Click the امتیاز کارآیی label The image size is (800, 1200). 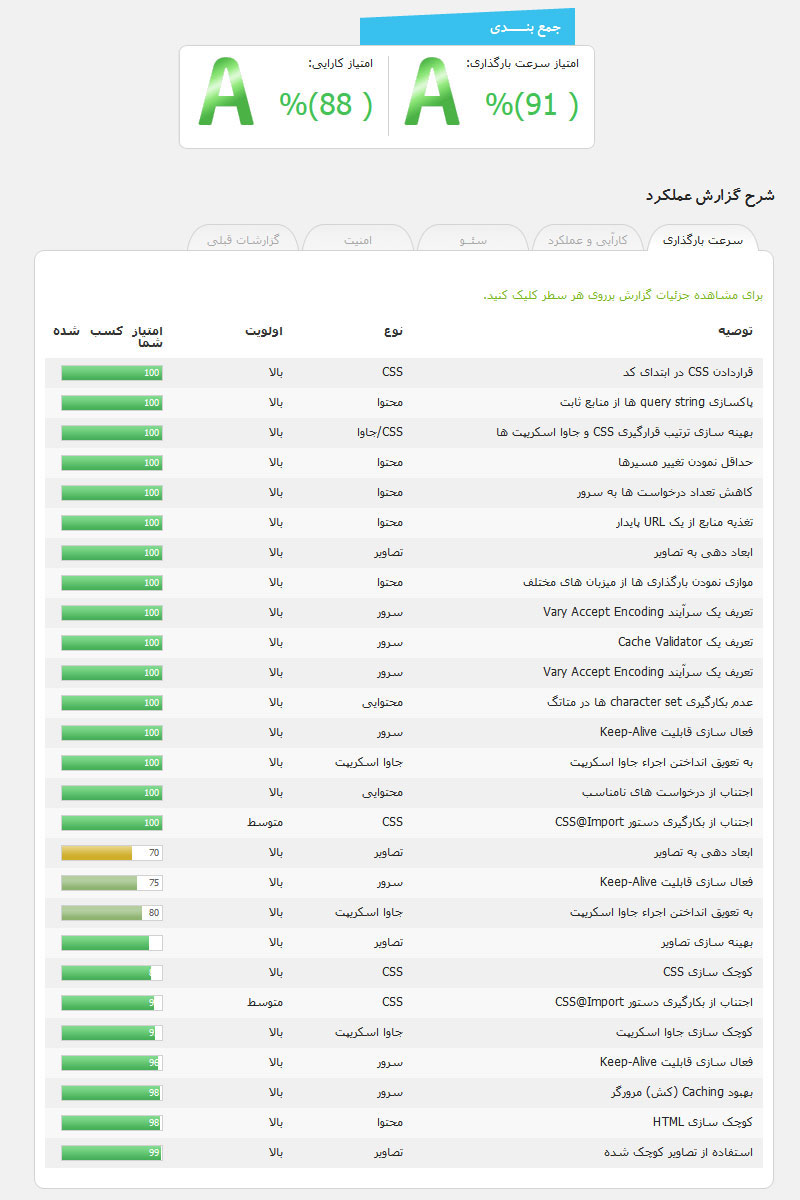(x=341, y=63)
